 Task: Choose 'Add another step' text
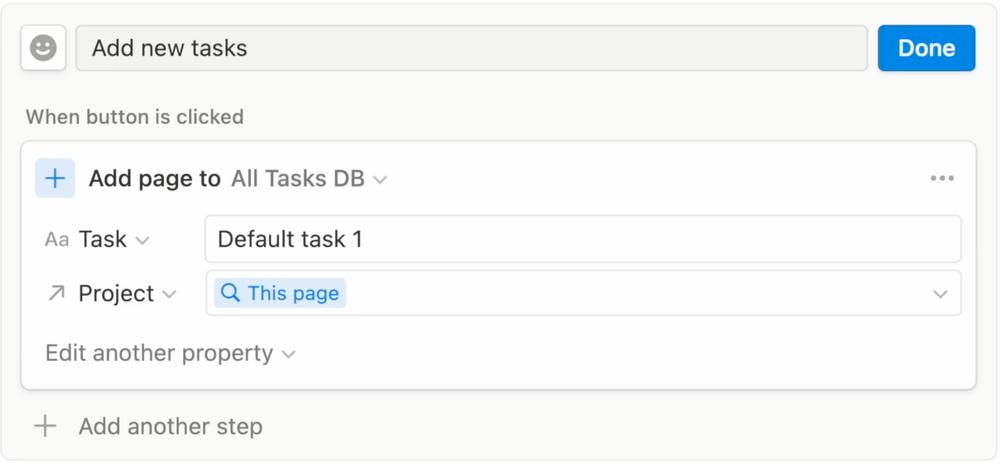click(171, 426)
